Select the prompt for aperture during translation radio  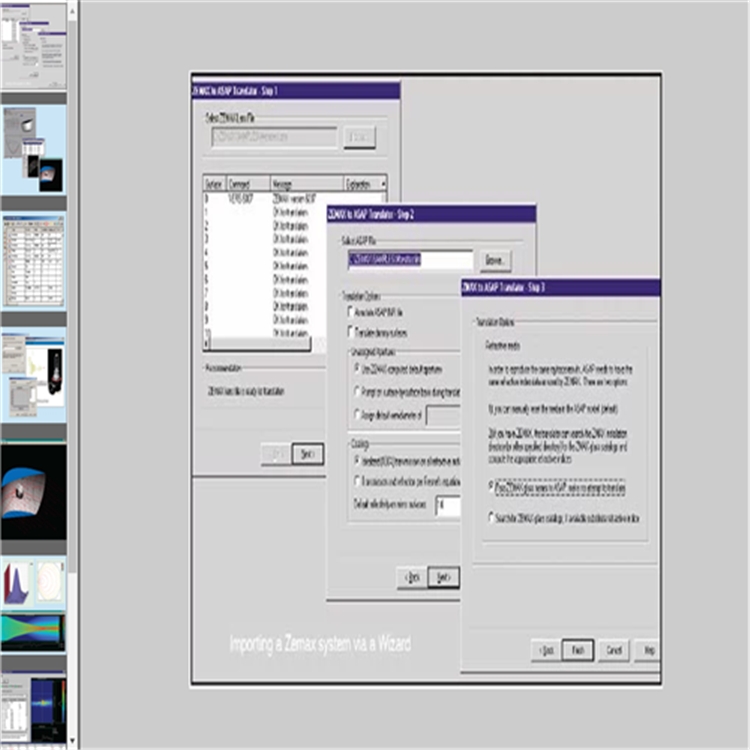tap(357, 391)
